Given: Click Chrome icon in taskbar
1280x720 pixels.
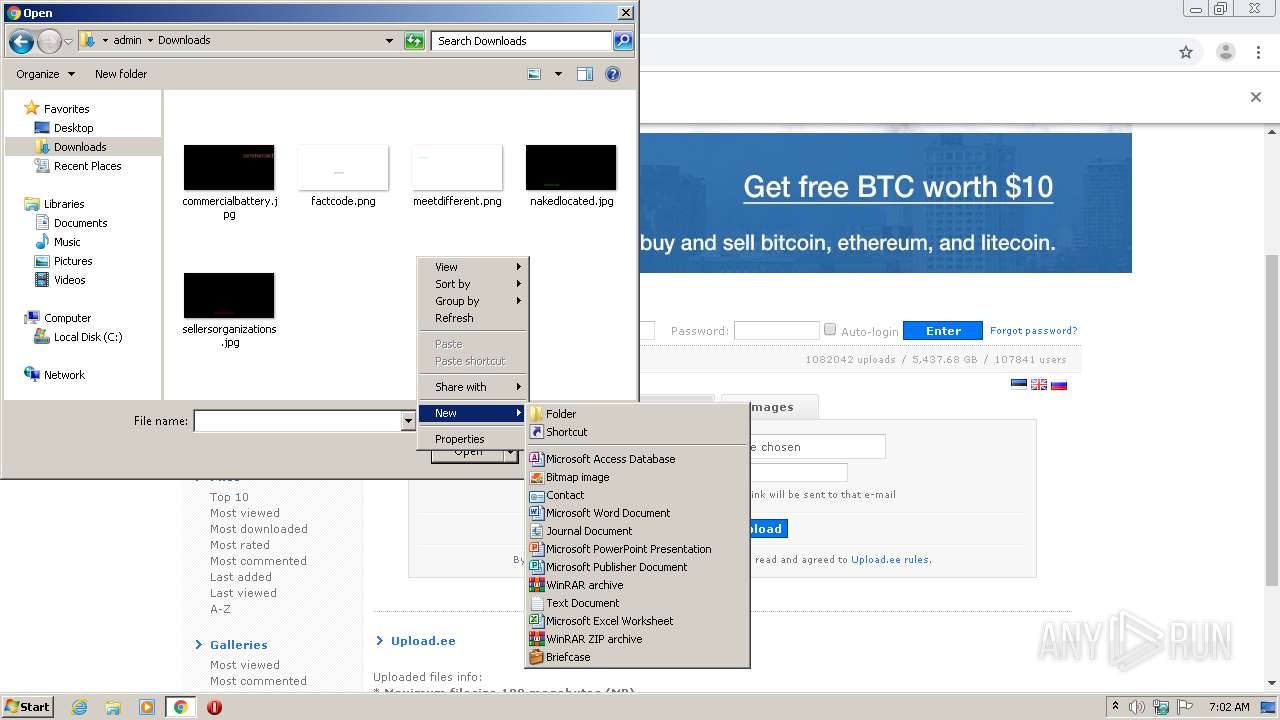Looking at the screenshot, I should click(181, 707).
